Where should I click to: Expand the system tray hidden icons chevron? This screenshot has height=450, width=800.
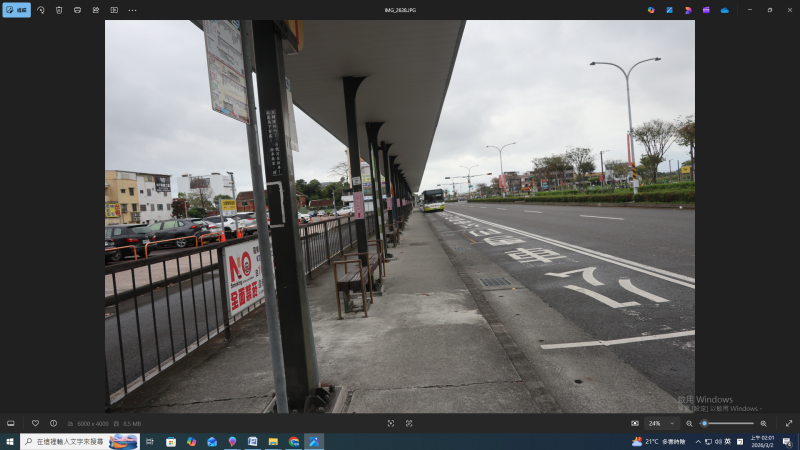(x=698, y=441)
